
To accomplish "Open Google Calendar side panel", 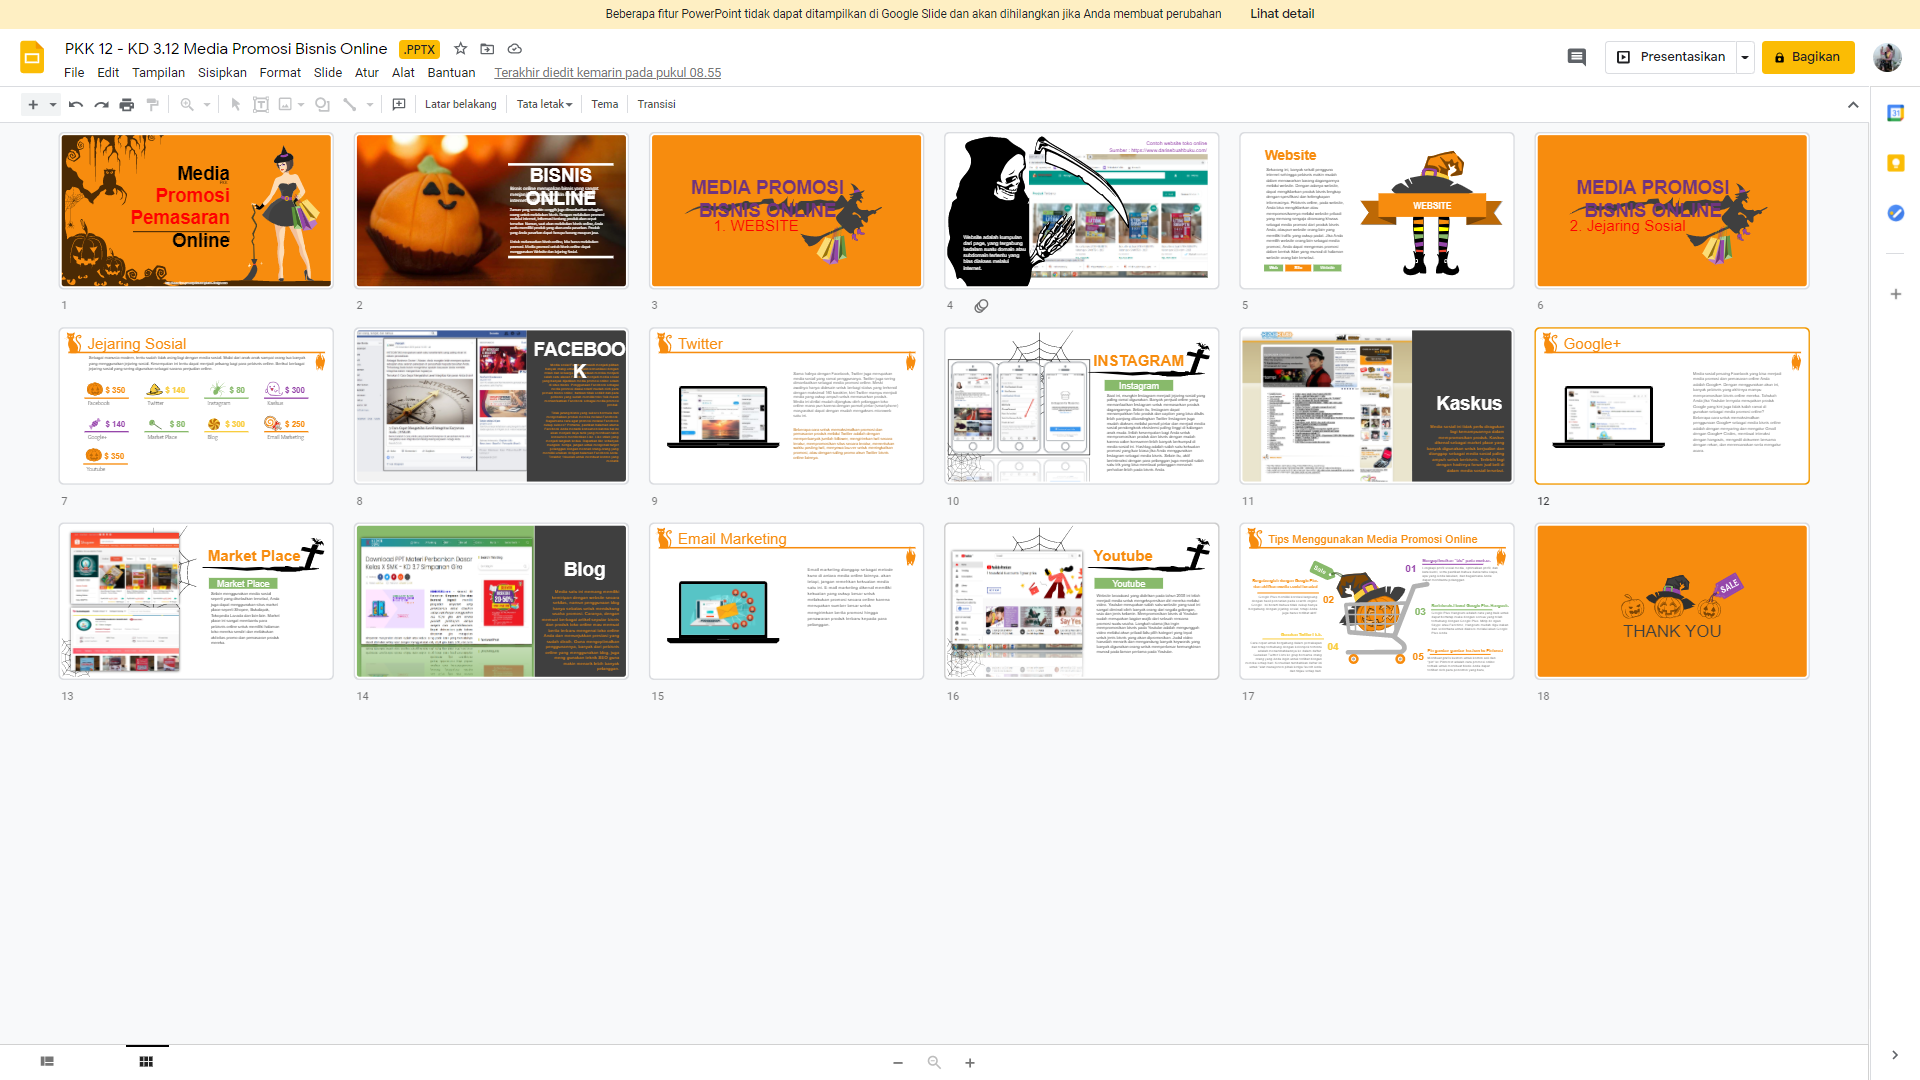I will pos(1896,113).
